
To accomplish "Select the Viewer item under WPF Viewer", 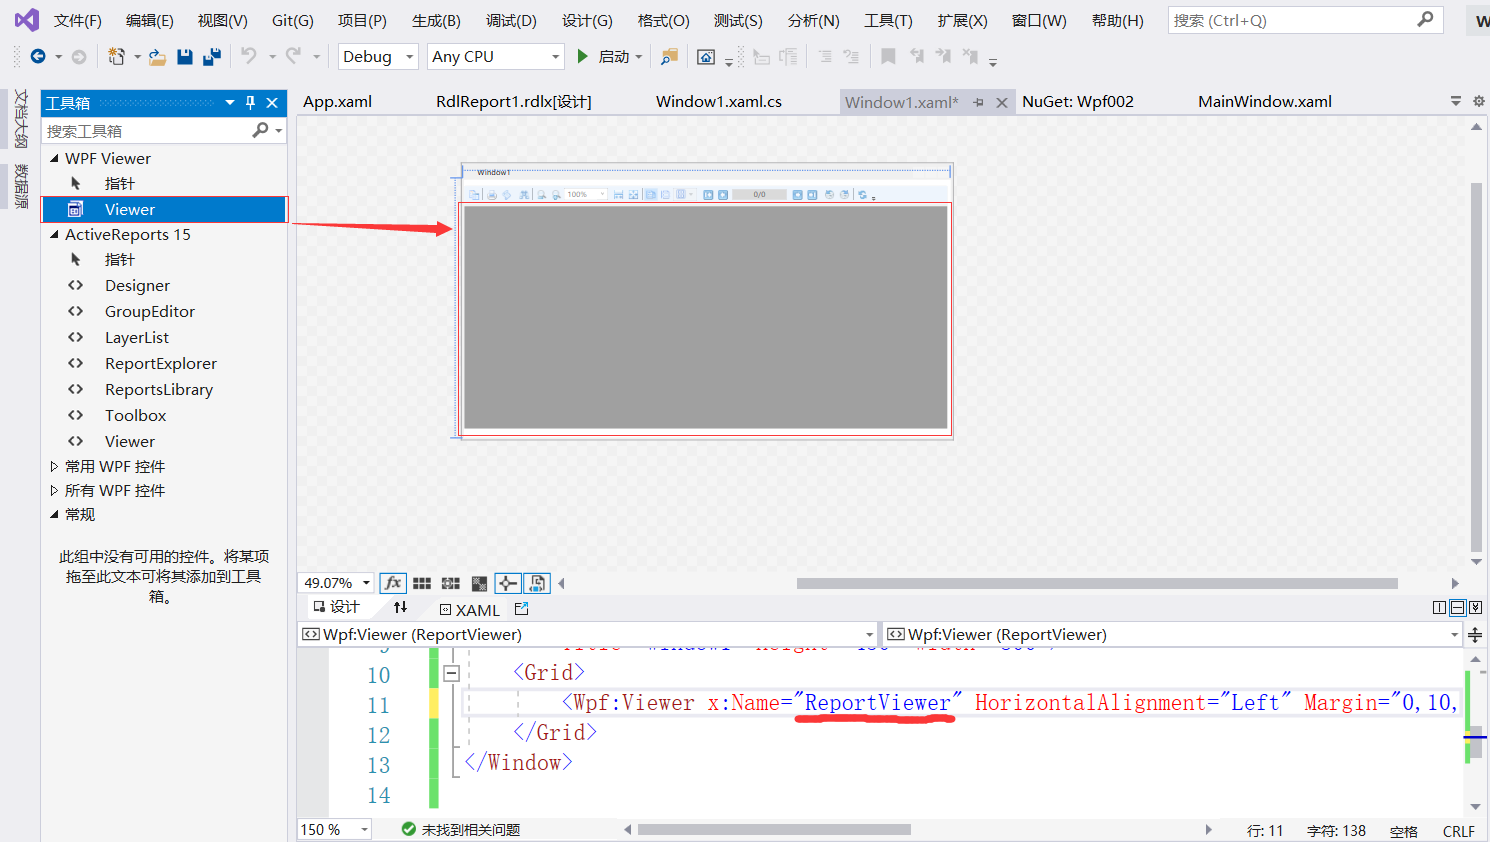I will point(164,209).
